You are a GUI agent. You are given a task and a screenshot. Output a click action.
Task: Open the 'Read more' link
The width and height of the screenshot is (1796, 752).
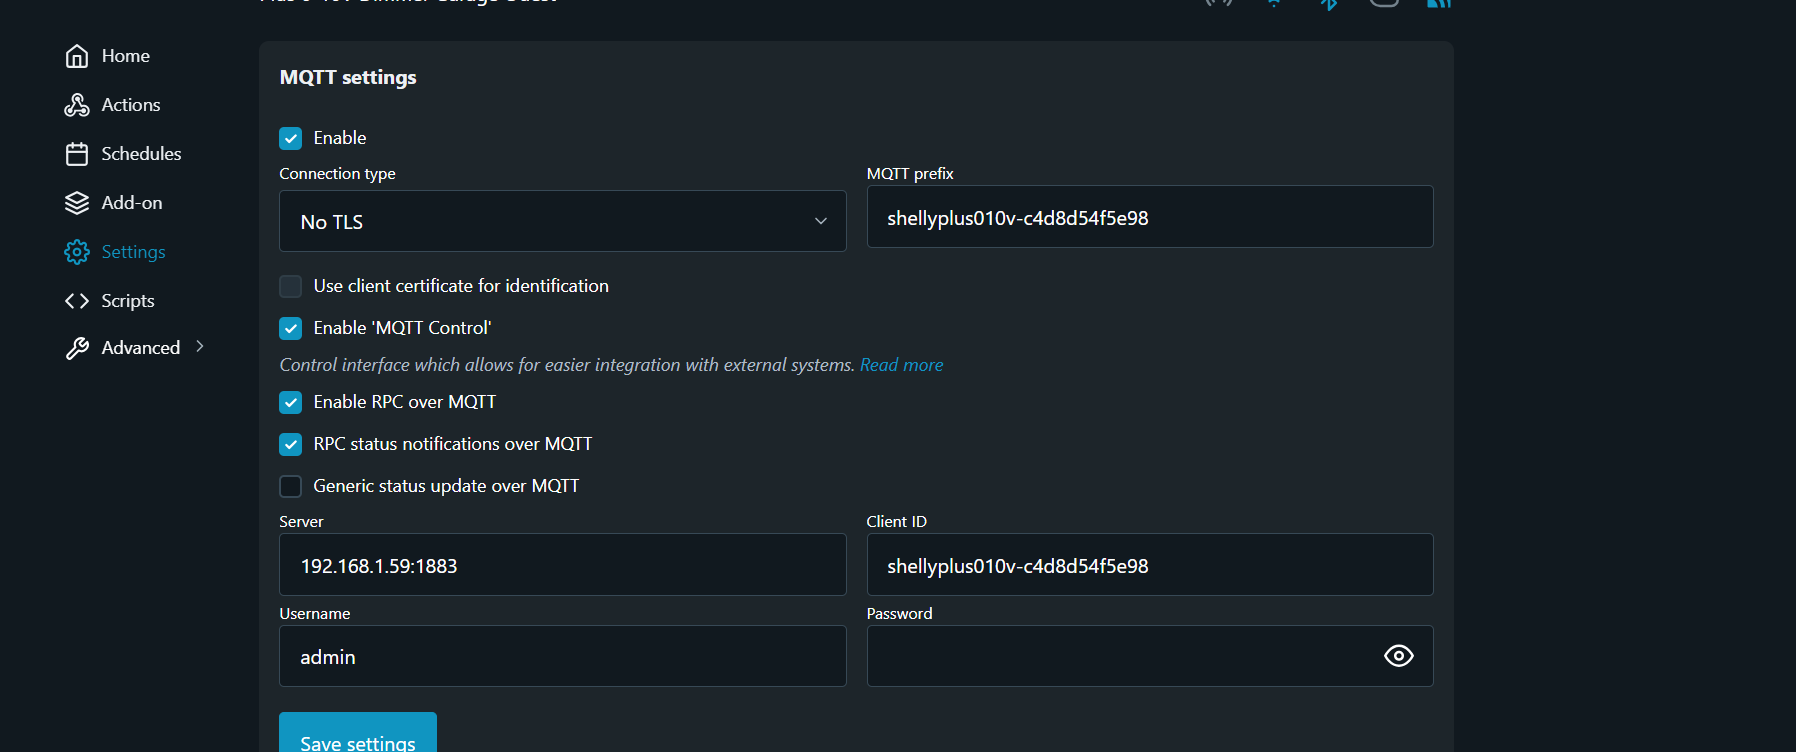click(x=901, y=365)
